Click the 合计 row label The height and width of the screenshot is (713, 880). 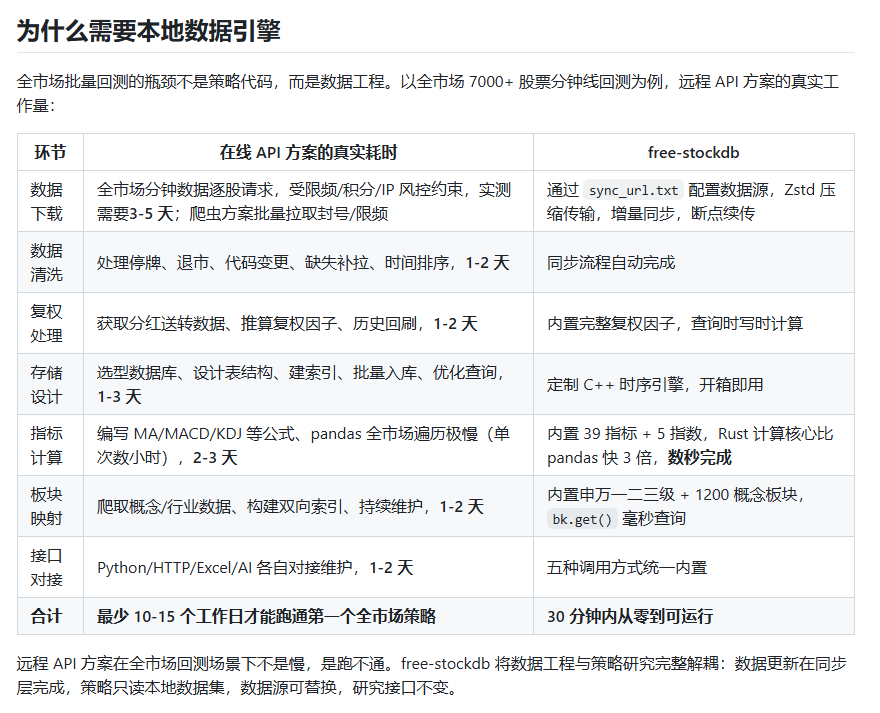(47, 616)
